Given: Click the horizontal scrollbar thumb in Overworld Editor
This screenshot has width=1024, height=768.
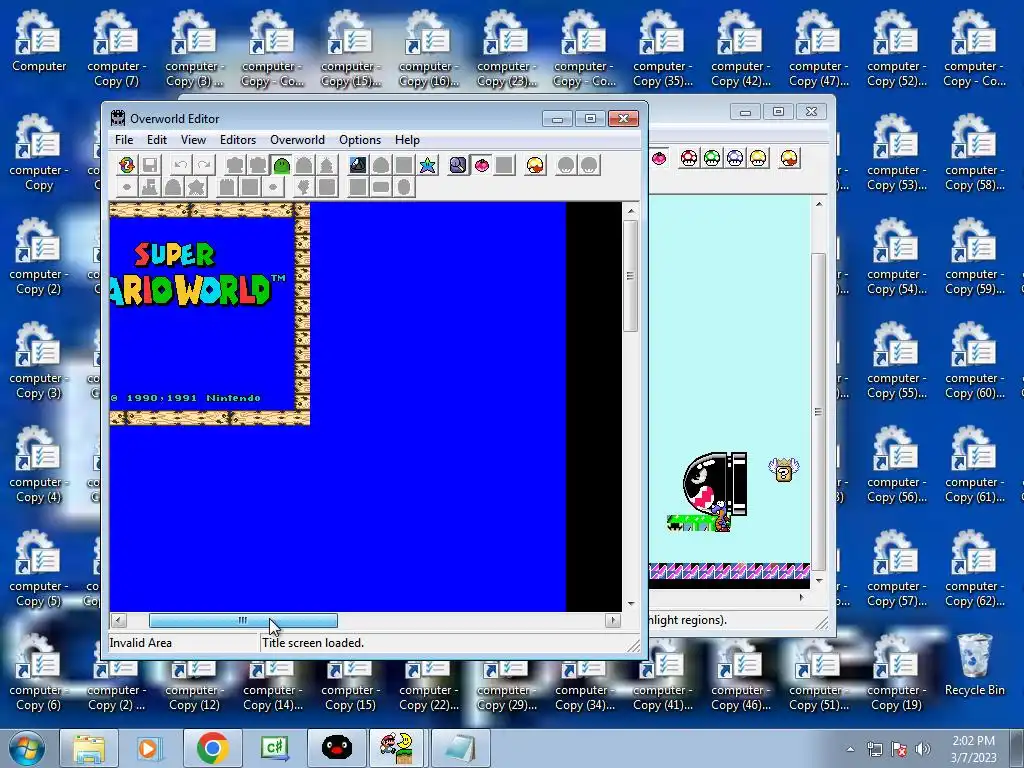Looking at the screenshot, I should pyautogui.click(x=243, y=620).
